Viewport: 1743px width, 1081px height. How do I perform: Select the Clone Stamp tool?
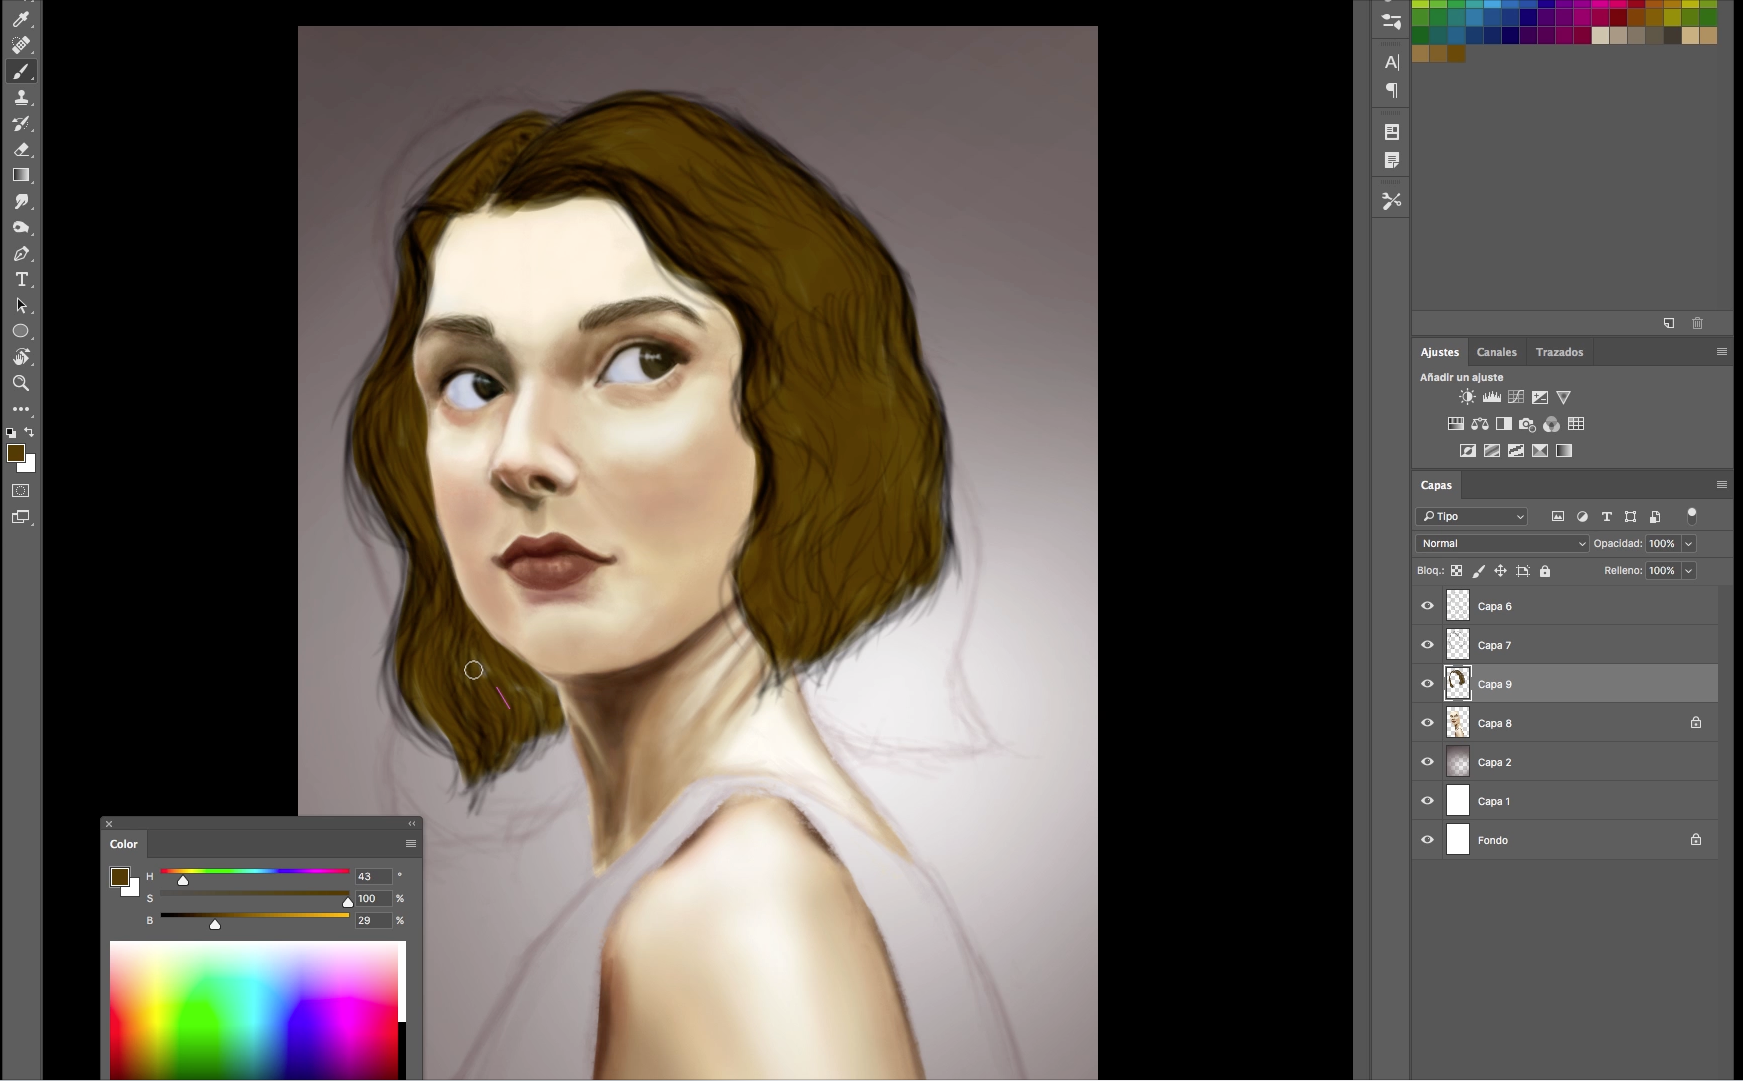pos(21,97)
